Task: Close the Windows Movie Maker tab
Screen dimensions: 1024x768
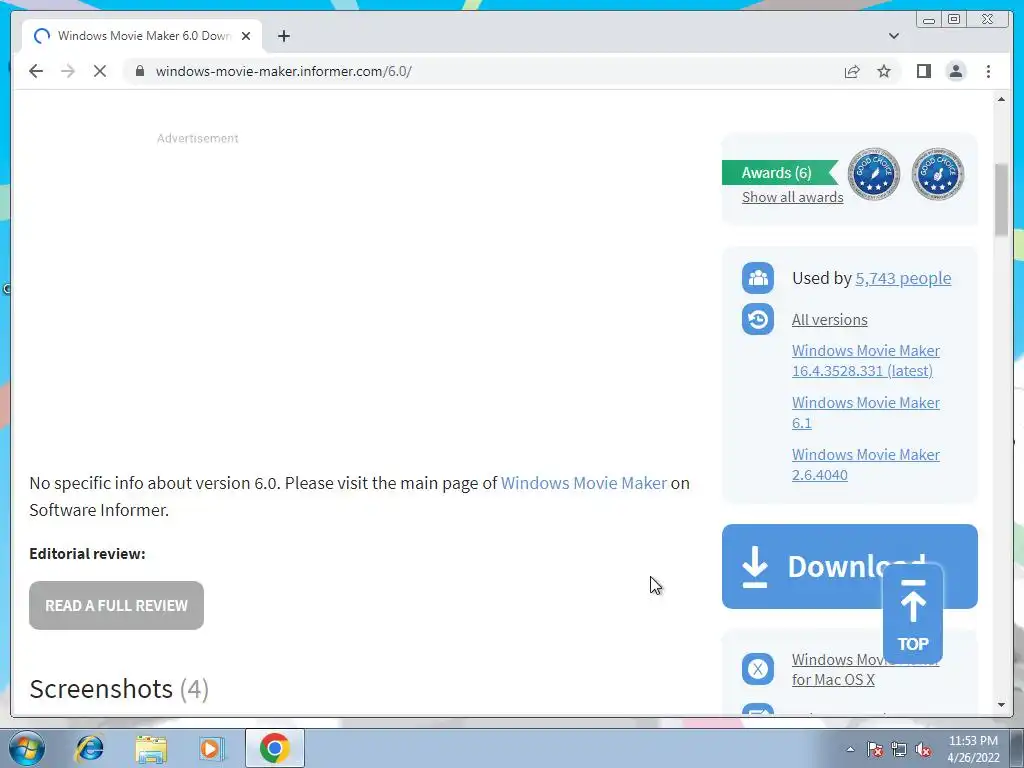Action: pyautogui.click(x=246, y=36)
